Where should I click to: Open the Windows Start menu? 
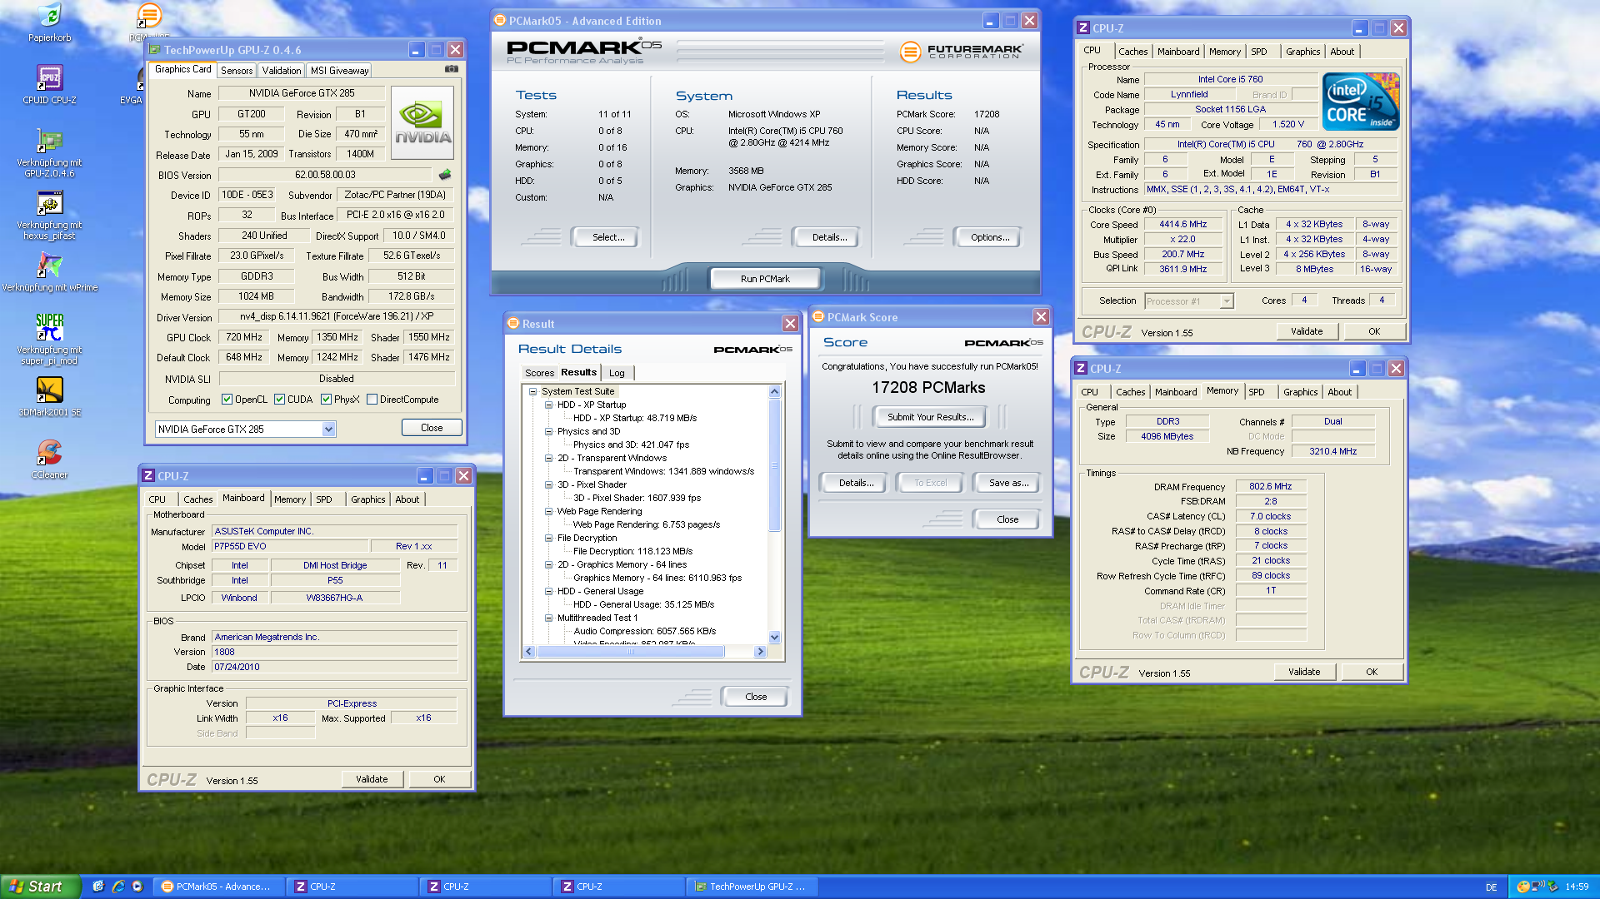click(40, 886)
